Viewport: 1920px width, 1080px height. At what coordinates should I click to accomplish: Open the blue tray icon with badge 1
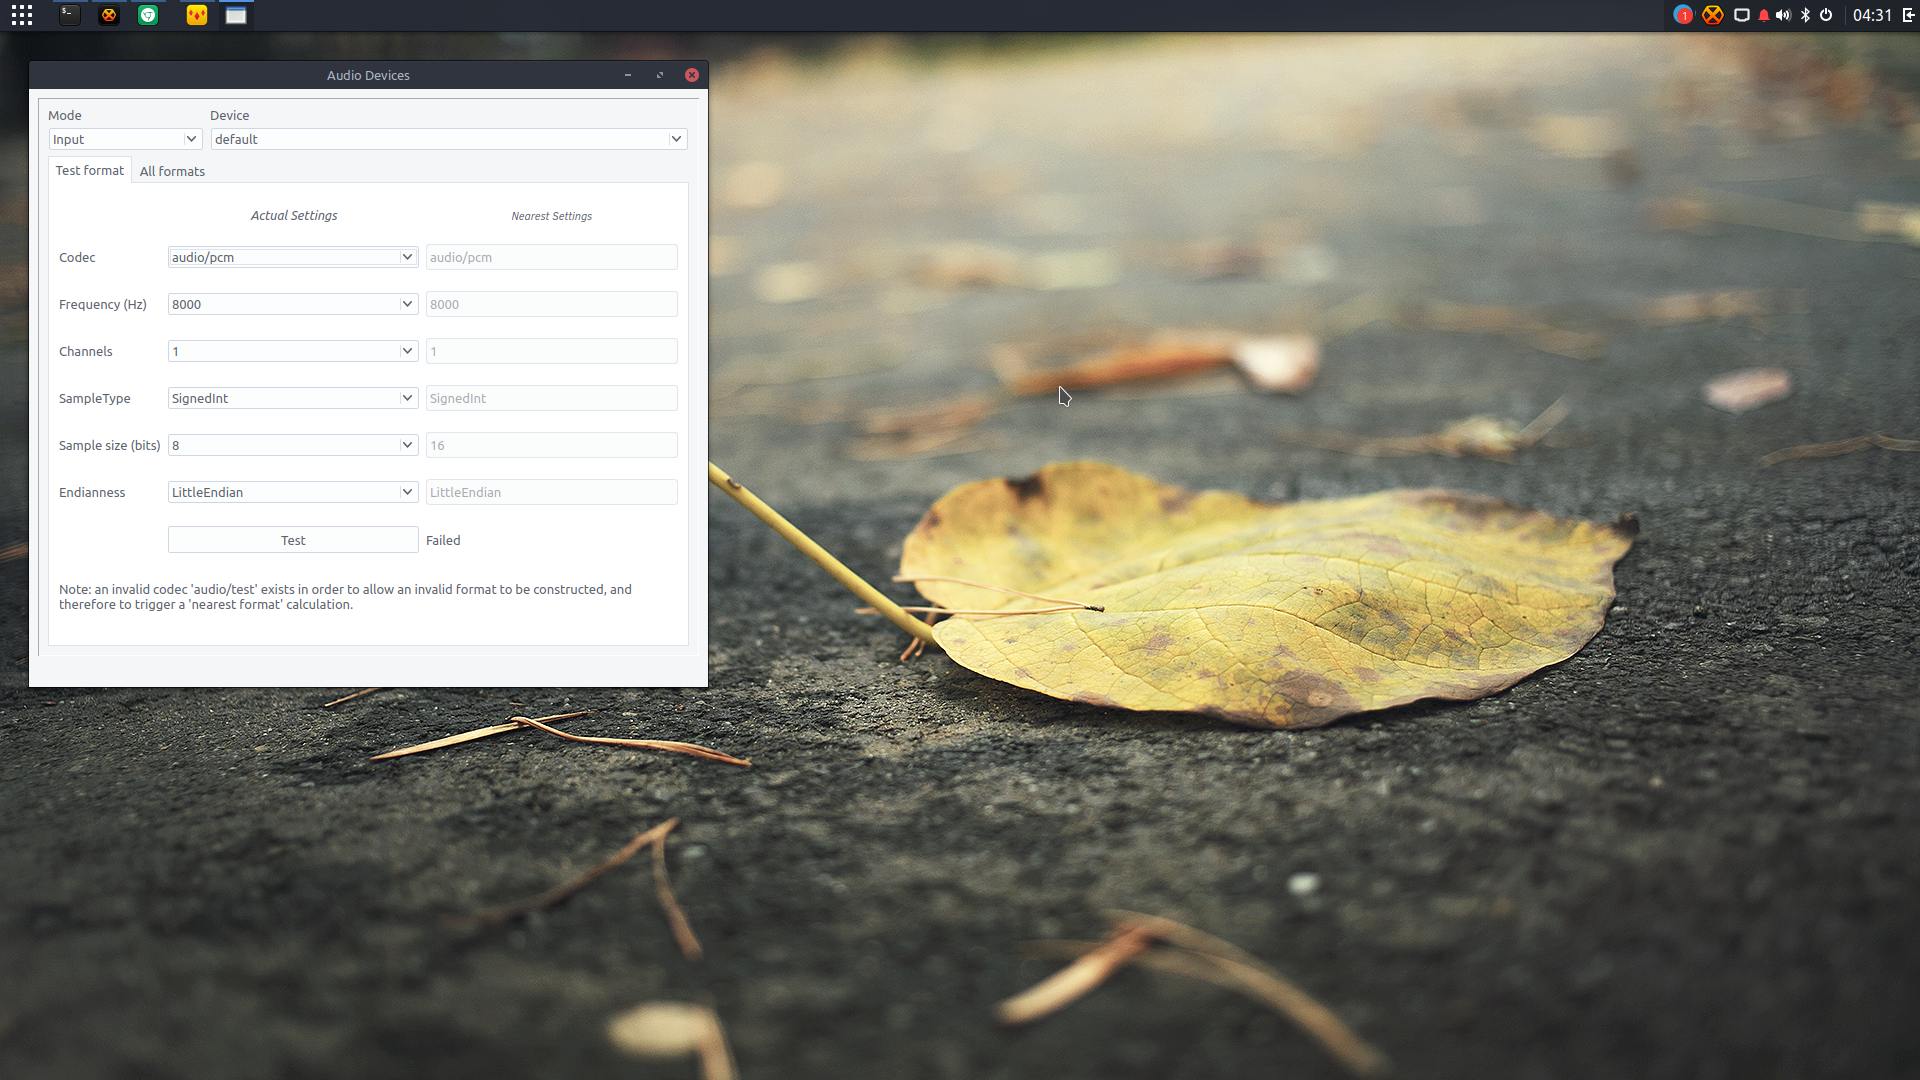click(x=1683, y=15)
